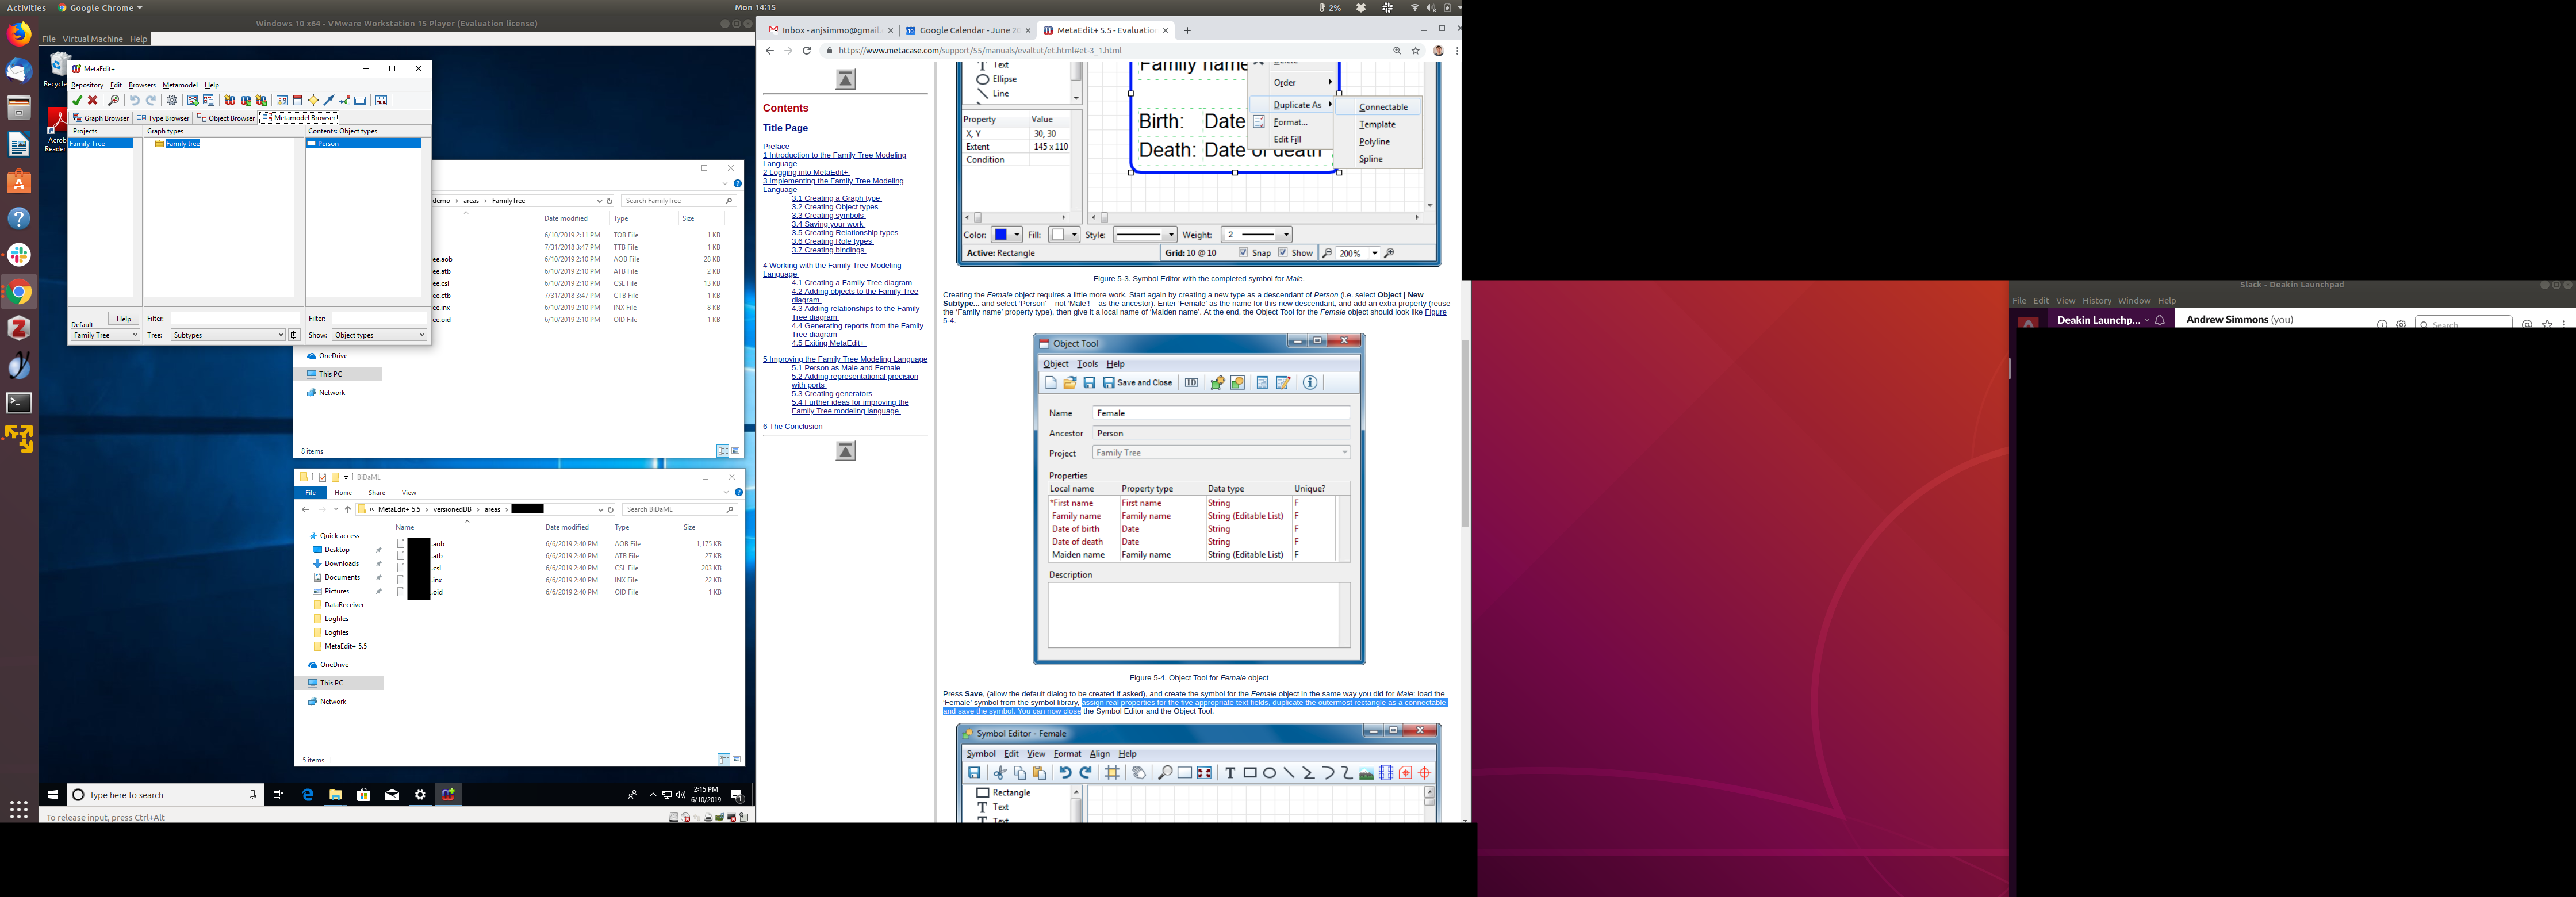
Task: Select the Person object type entry
Action: [x=328, y=144]
